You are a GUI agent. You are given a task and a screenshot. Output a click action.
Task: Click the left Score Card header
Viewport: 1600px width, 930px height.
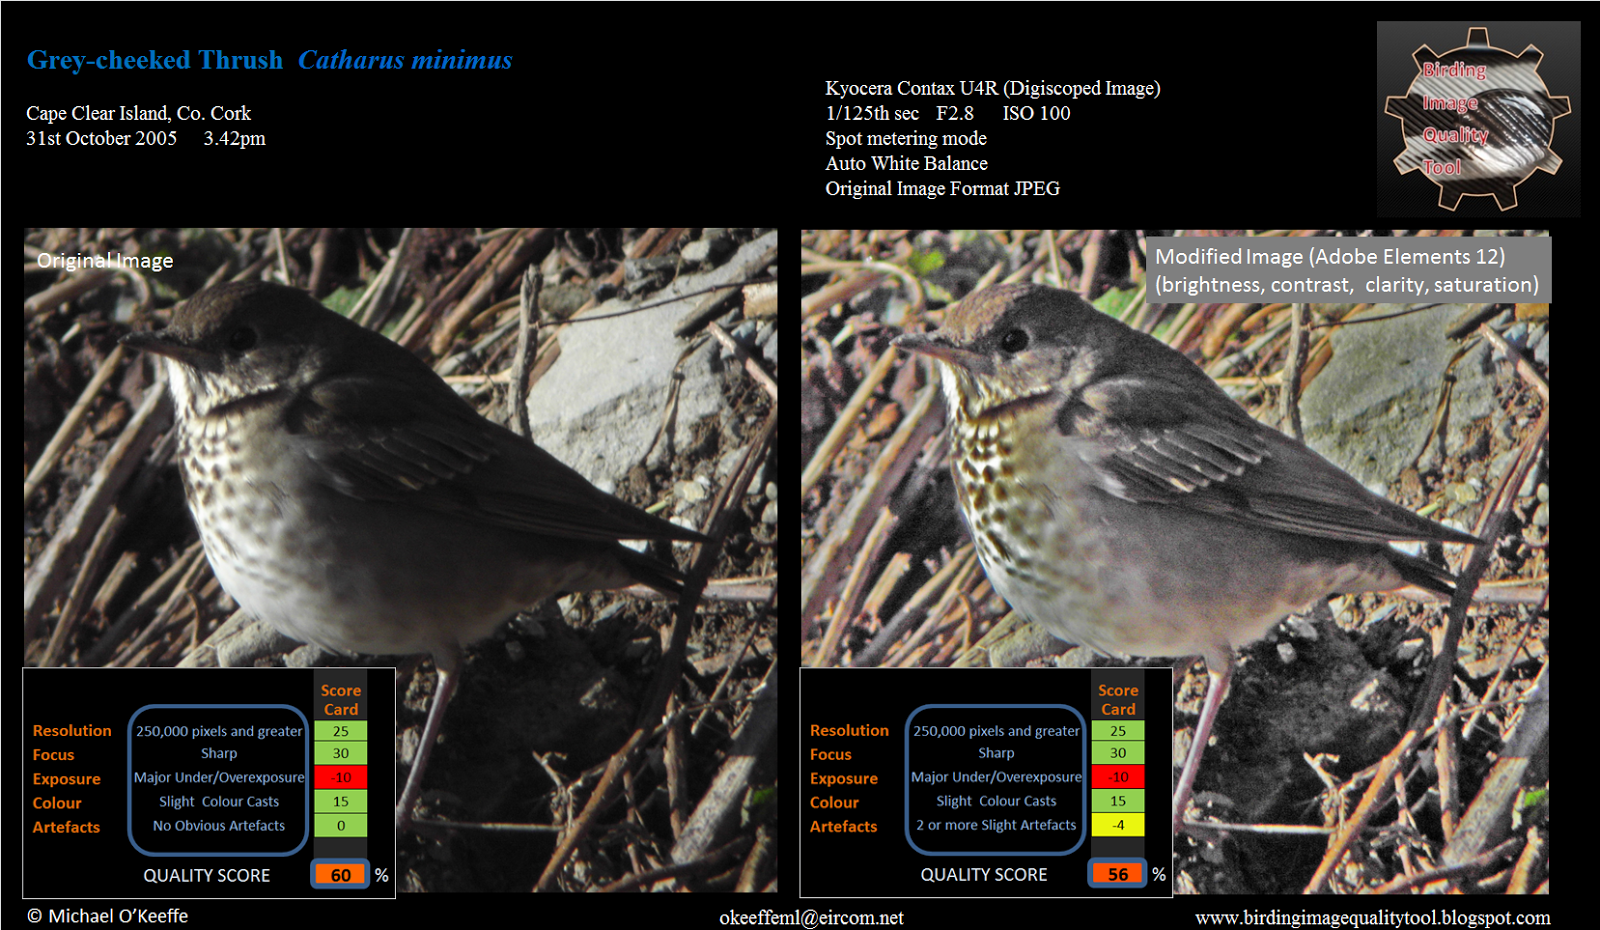click(x=341, y=699)
